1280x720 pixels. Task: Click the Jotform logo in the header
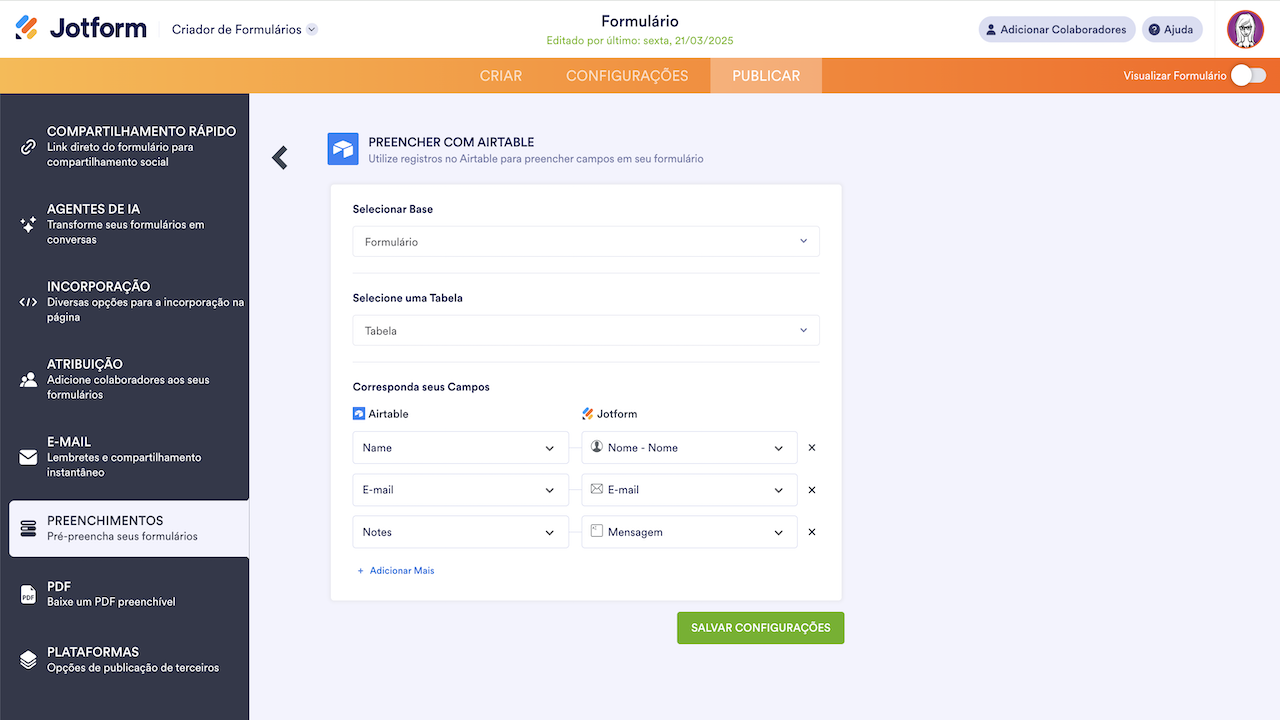pos(80,27)
